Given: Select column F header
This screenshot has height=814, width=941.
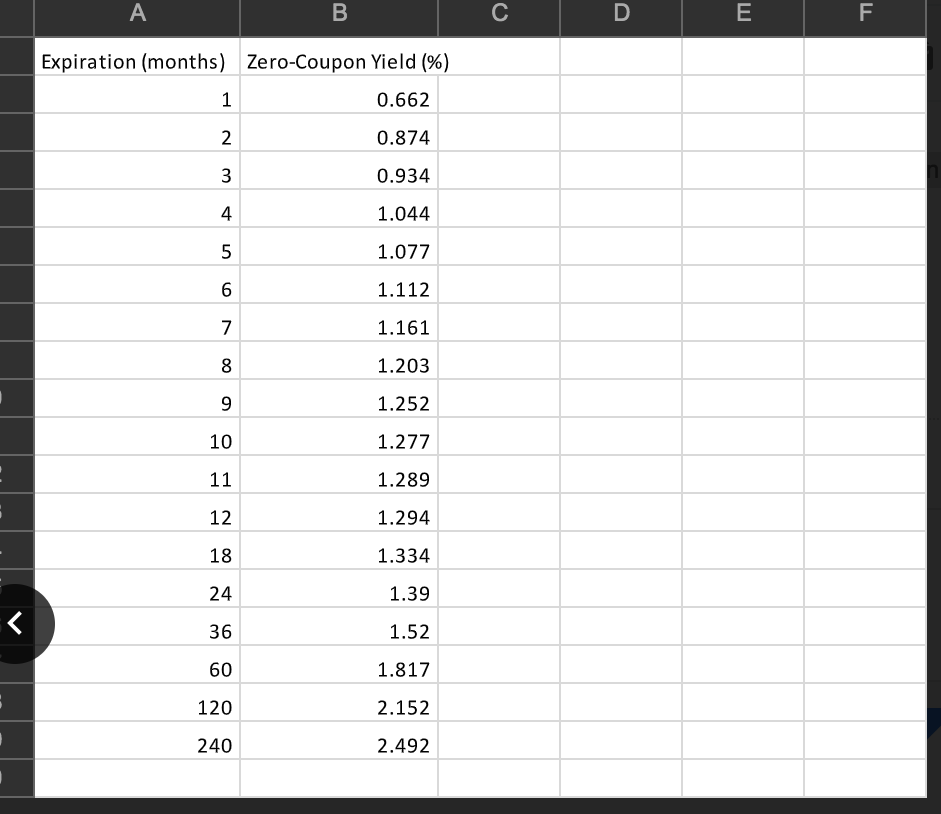Looking at the screenshot, I should click(864, 13).
